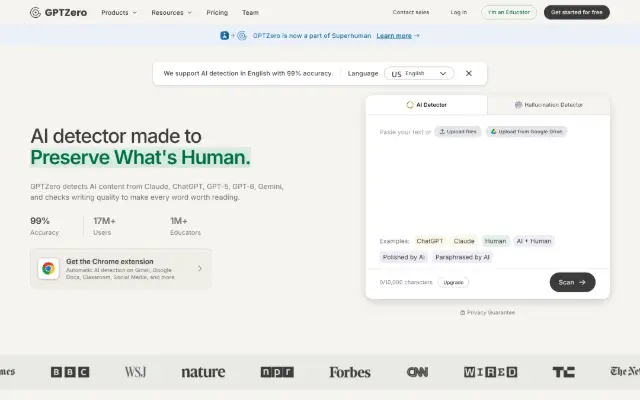Click the Scan button
Image resolution: width=640 pixels, height=400 pixels.
(x=572, y=282)
